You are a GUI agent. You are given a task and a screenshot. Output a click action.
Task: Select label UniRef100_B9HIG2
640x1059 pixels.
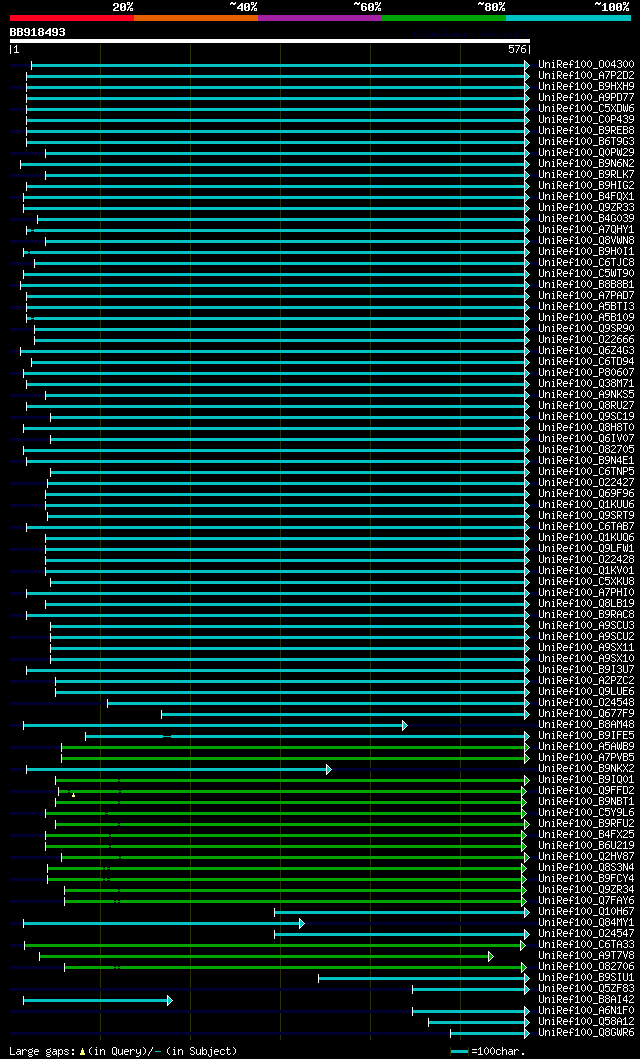586,186
